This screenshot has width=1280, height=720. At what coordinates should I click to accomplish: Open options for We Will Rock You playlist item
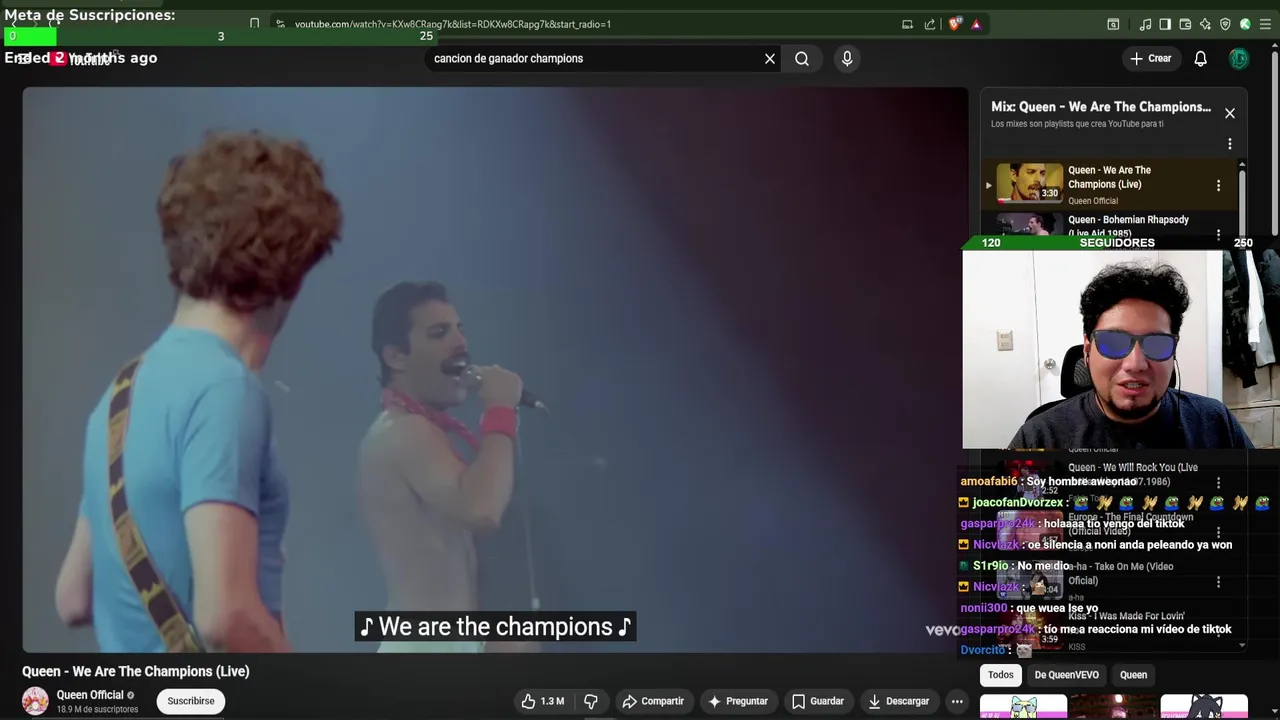1218,483
